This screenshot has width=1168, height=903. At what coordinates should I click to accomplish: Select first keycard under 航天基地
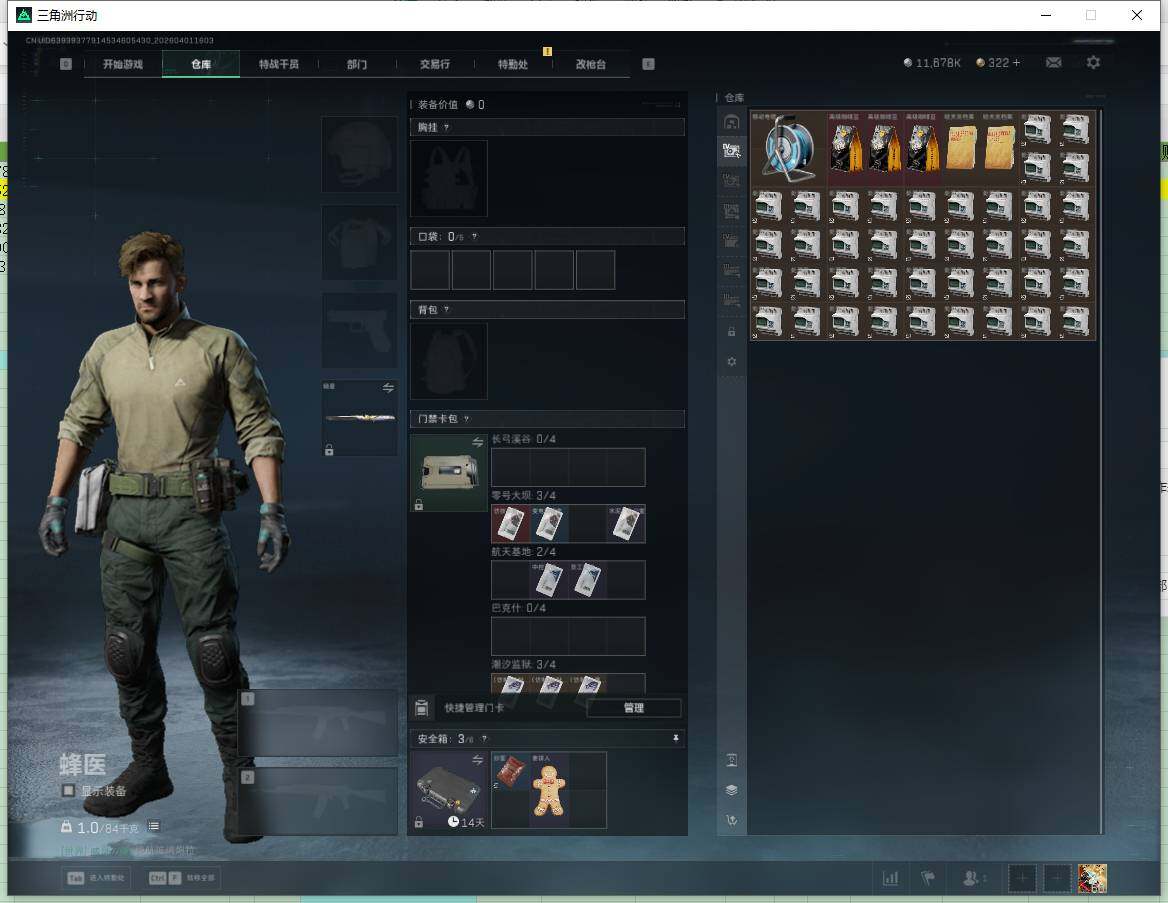(549, 580)
